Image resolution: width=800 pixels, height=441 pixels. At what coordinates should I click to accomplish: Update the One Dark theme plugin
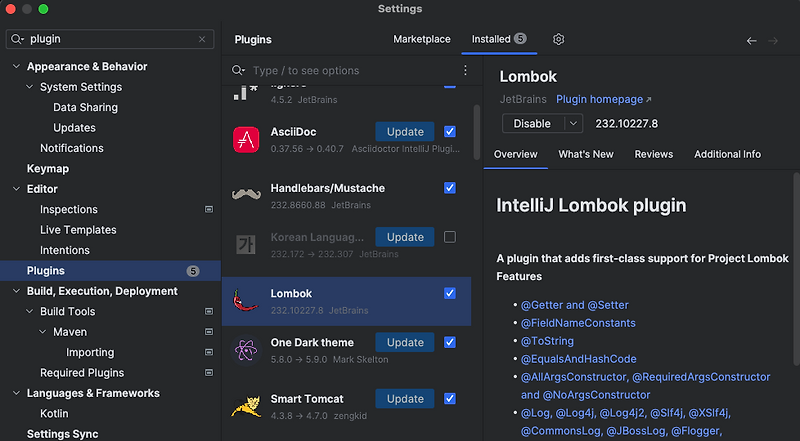[x=405, y=342]
